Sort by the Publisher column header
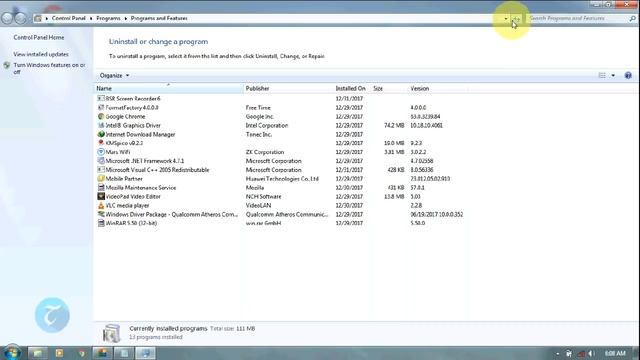This screenshot has width=640, height=360. tap(289, 88)
